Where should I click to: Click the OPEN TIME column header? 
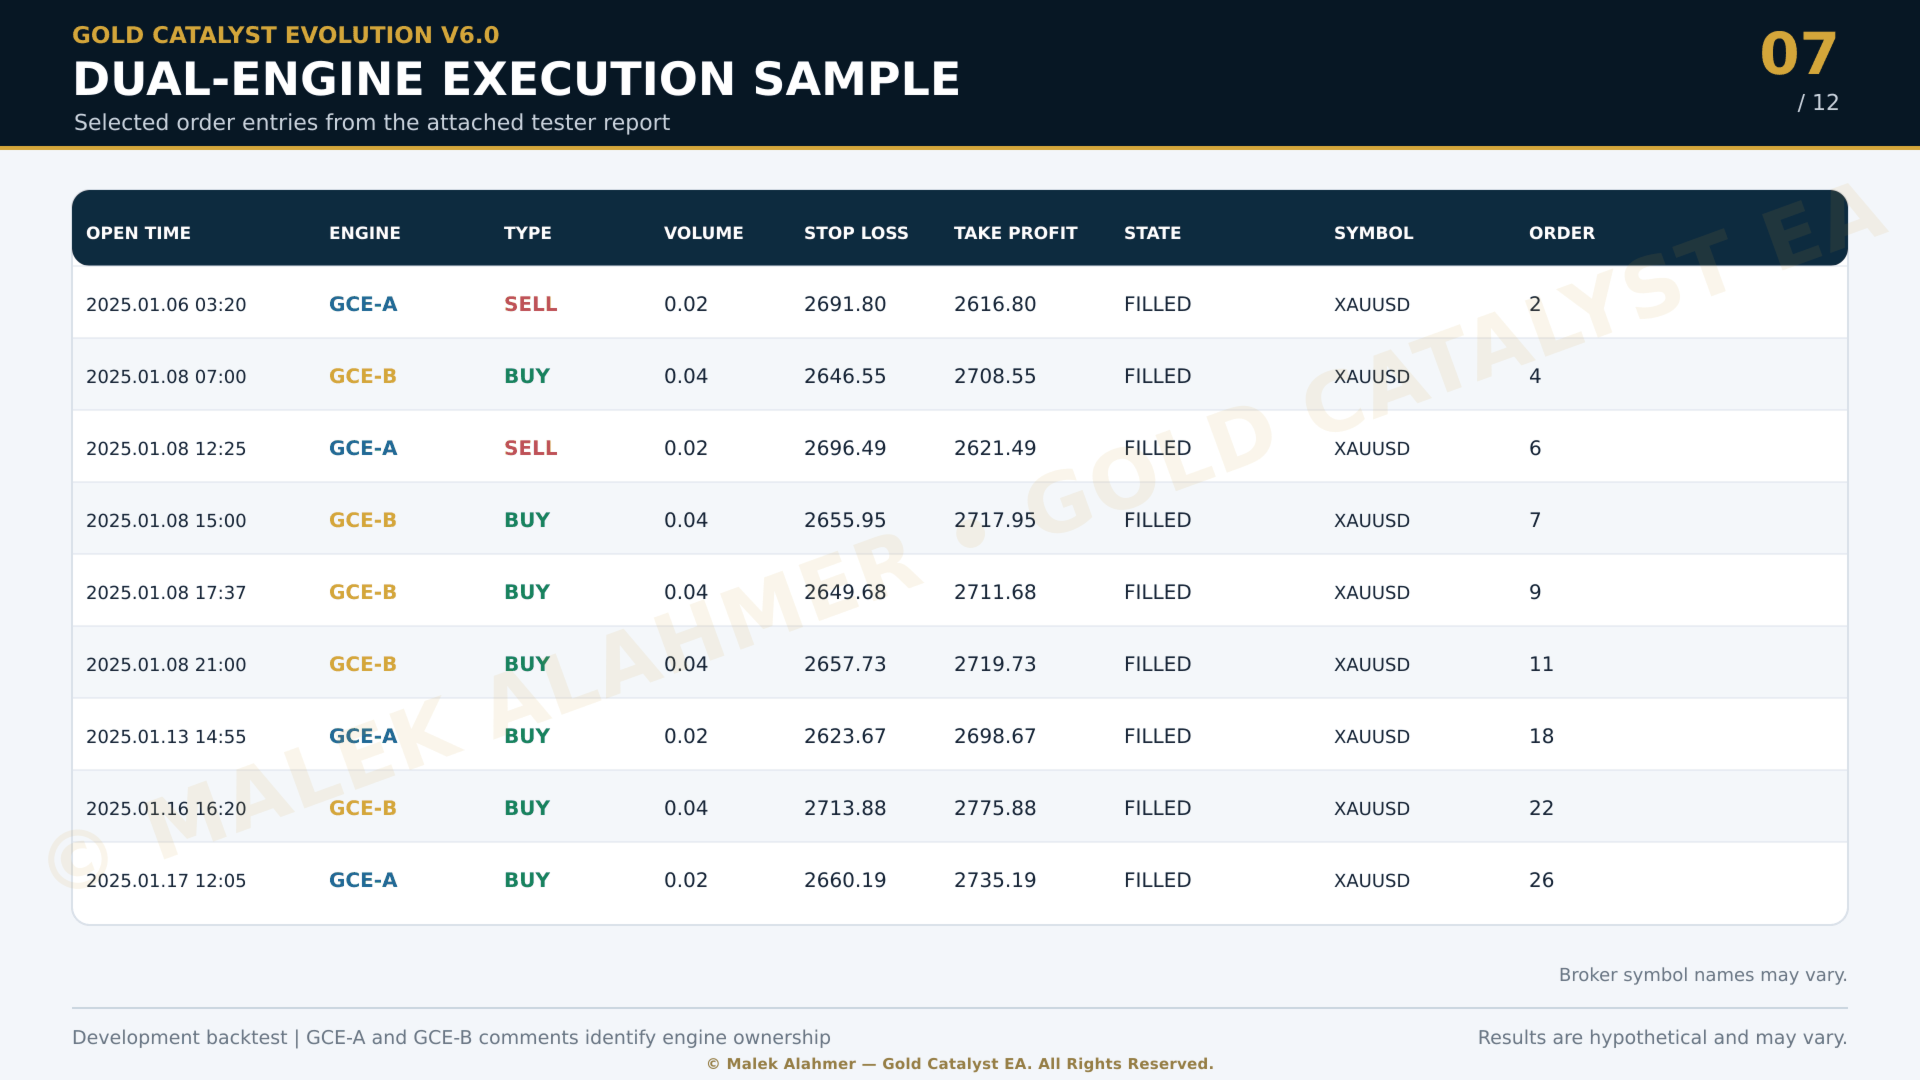point(138,233)
